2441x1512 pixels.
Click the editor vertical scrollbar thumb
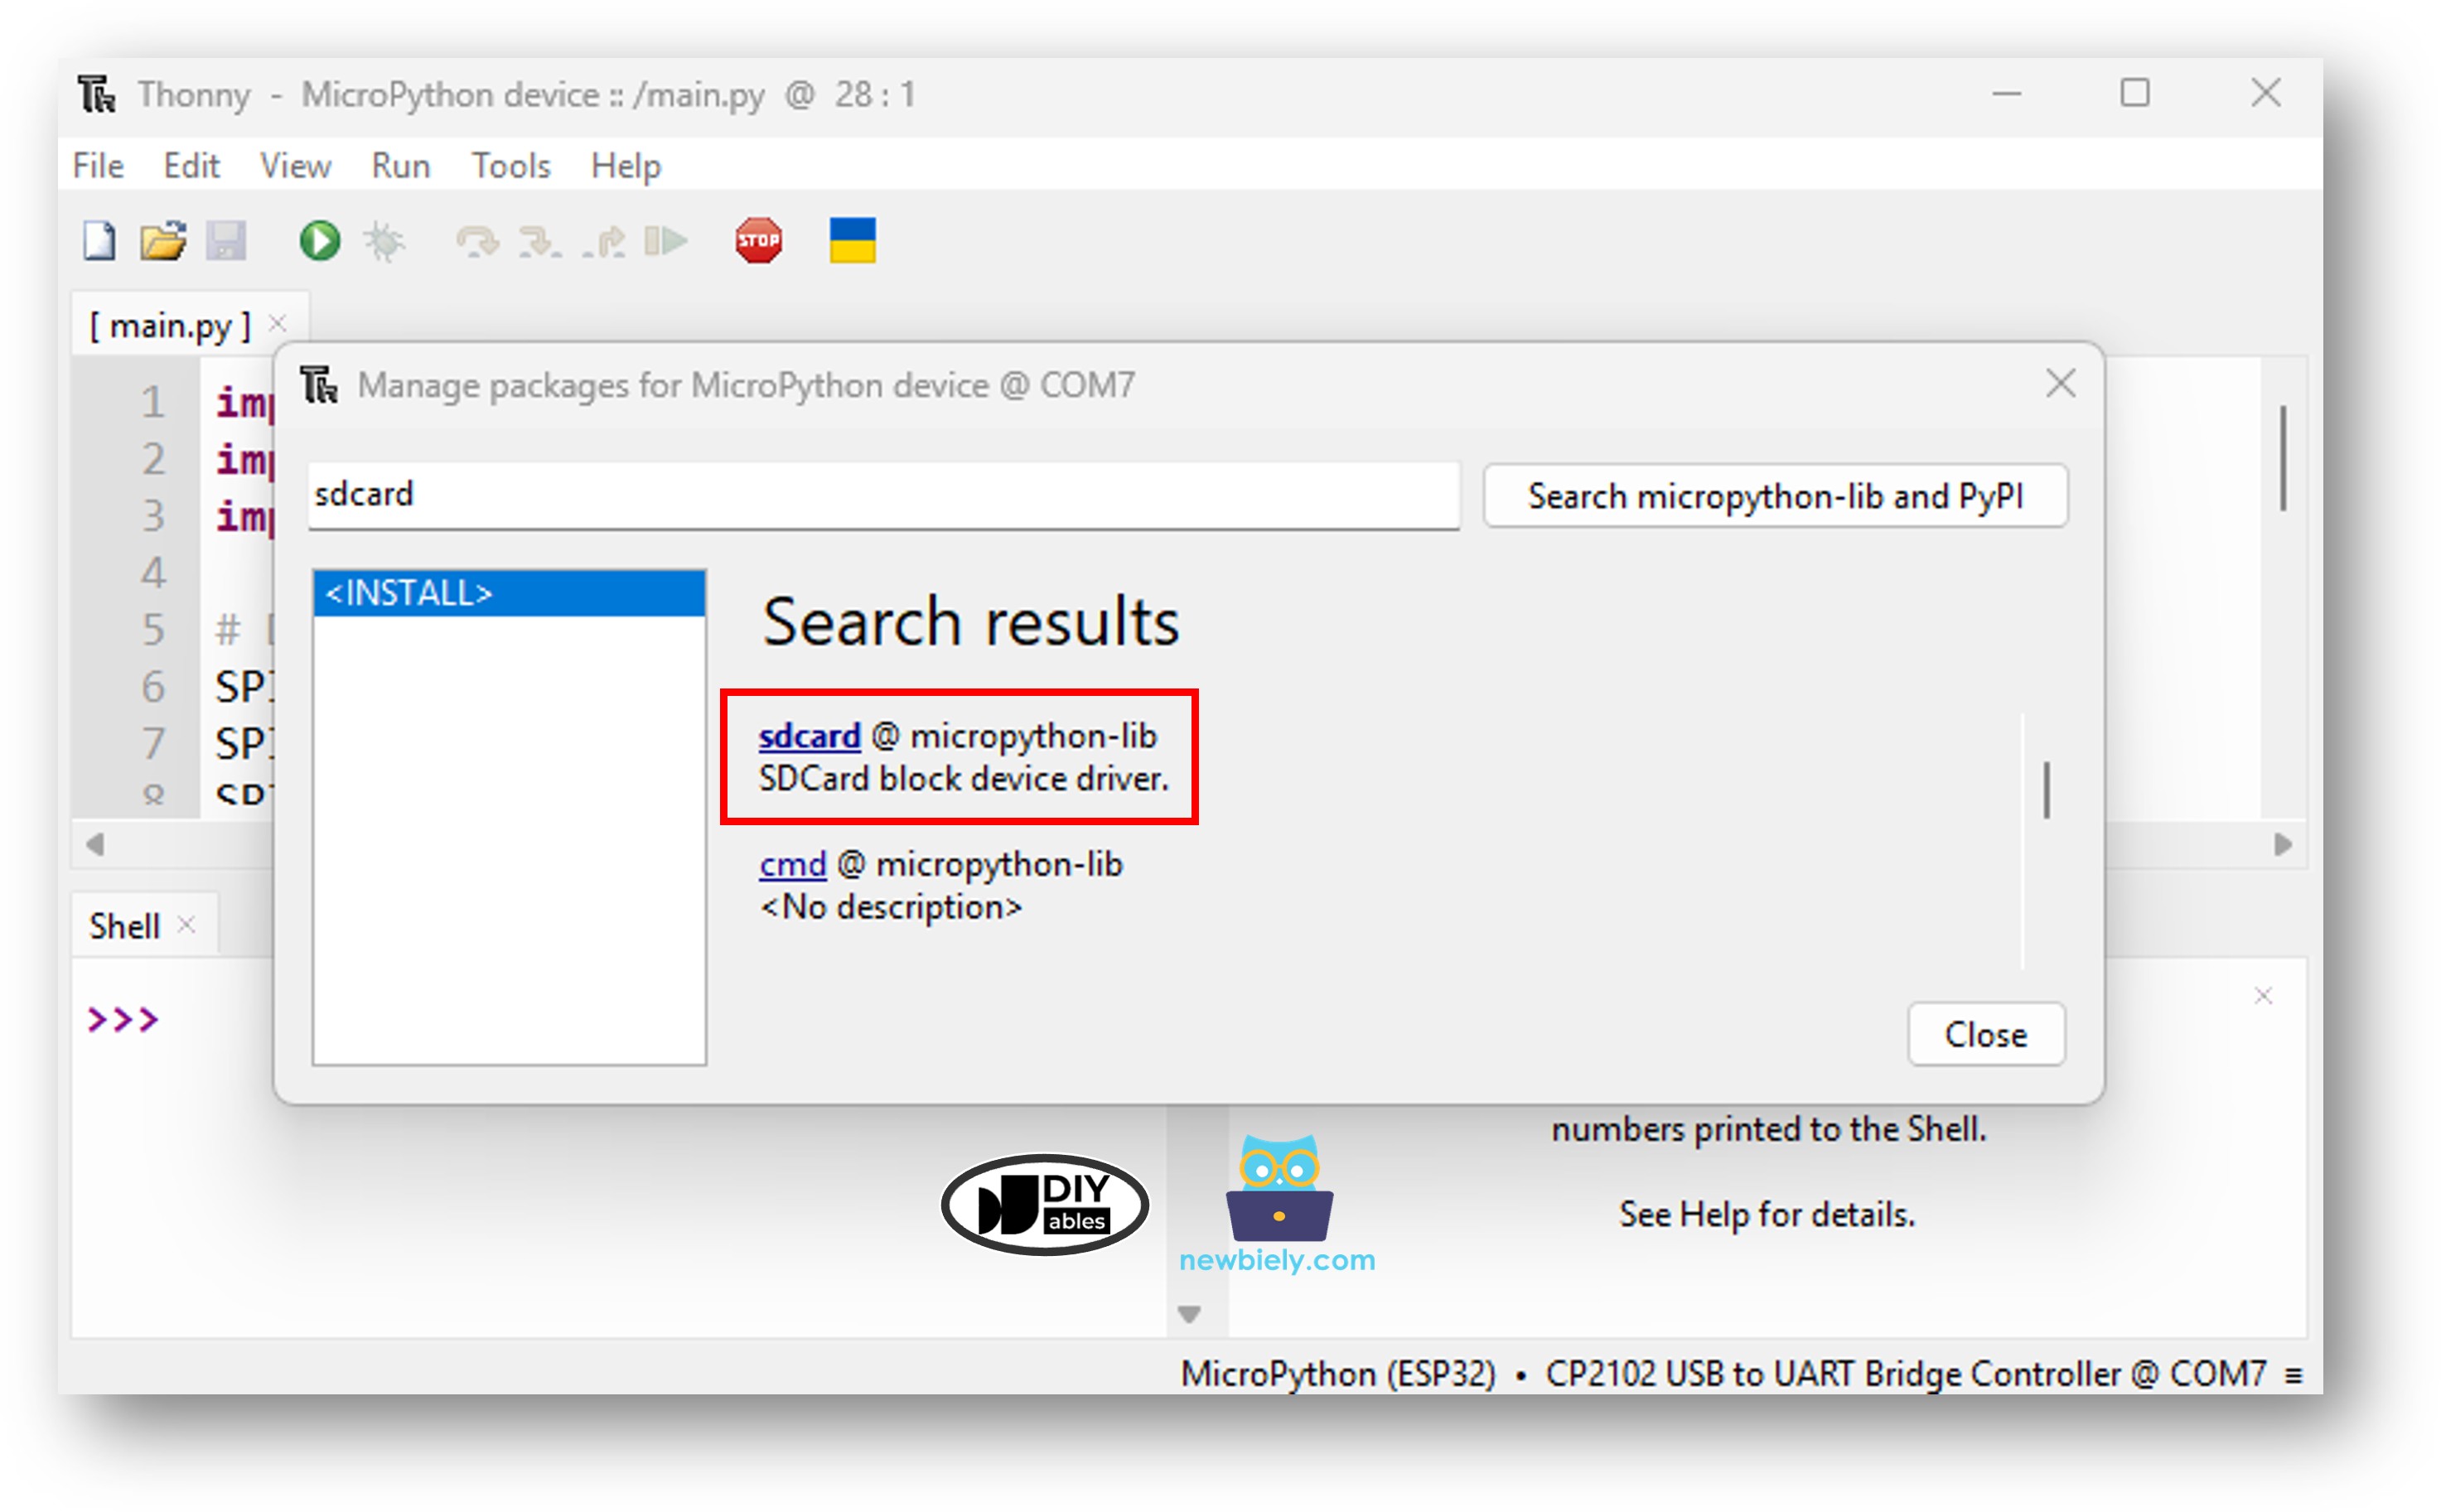tap(2283, 458)
